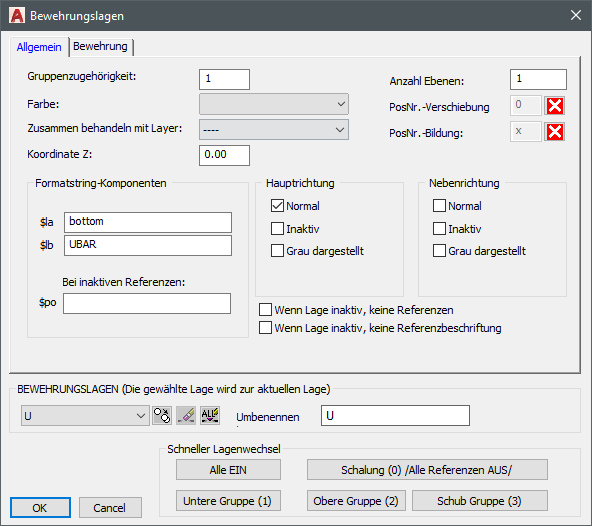Click the Gruppenzugehörigkeit input field
Image resolution: width=592 pixels, height=526 pixels.
click(224, 79)
